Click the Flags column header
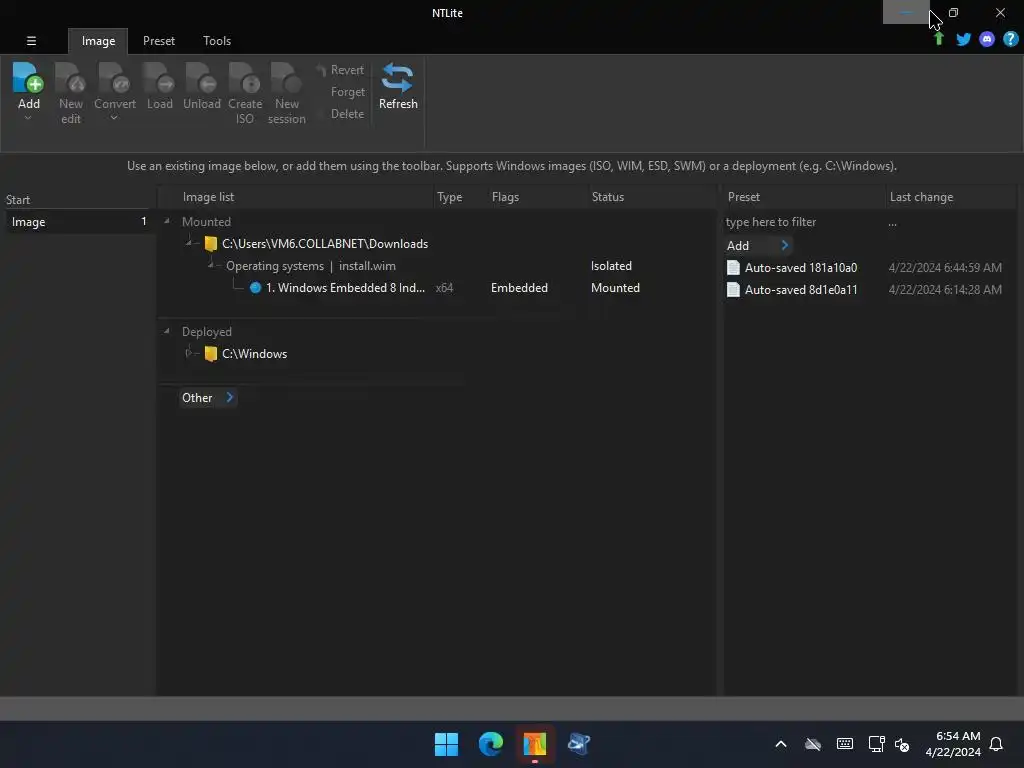 click(x=505, y=197)
